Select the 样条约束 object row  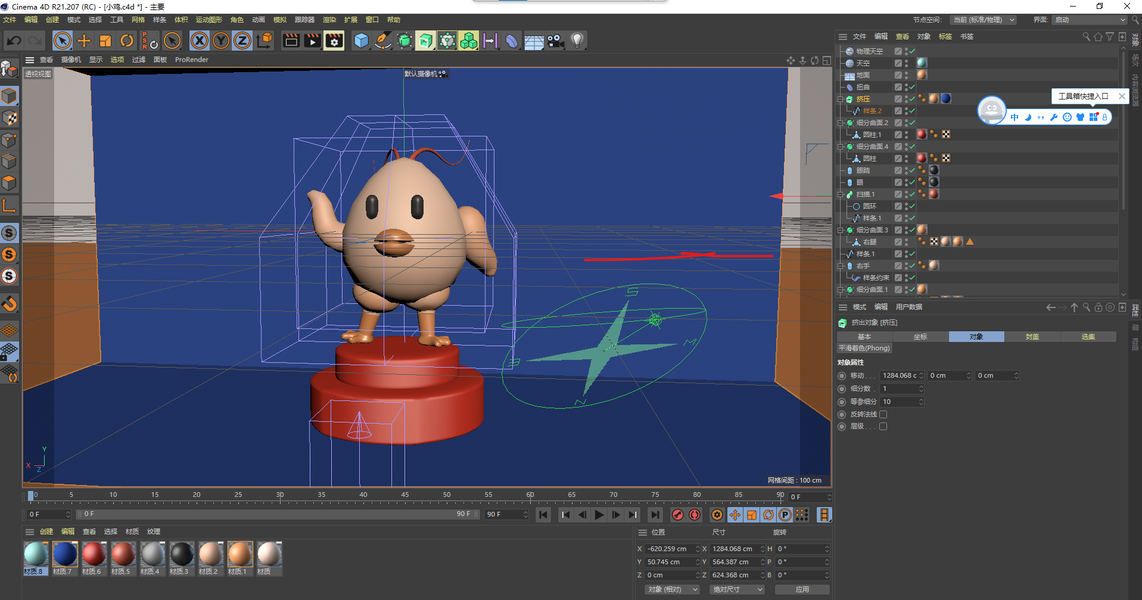(875, 277)
